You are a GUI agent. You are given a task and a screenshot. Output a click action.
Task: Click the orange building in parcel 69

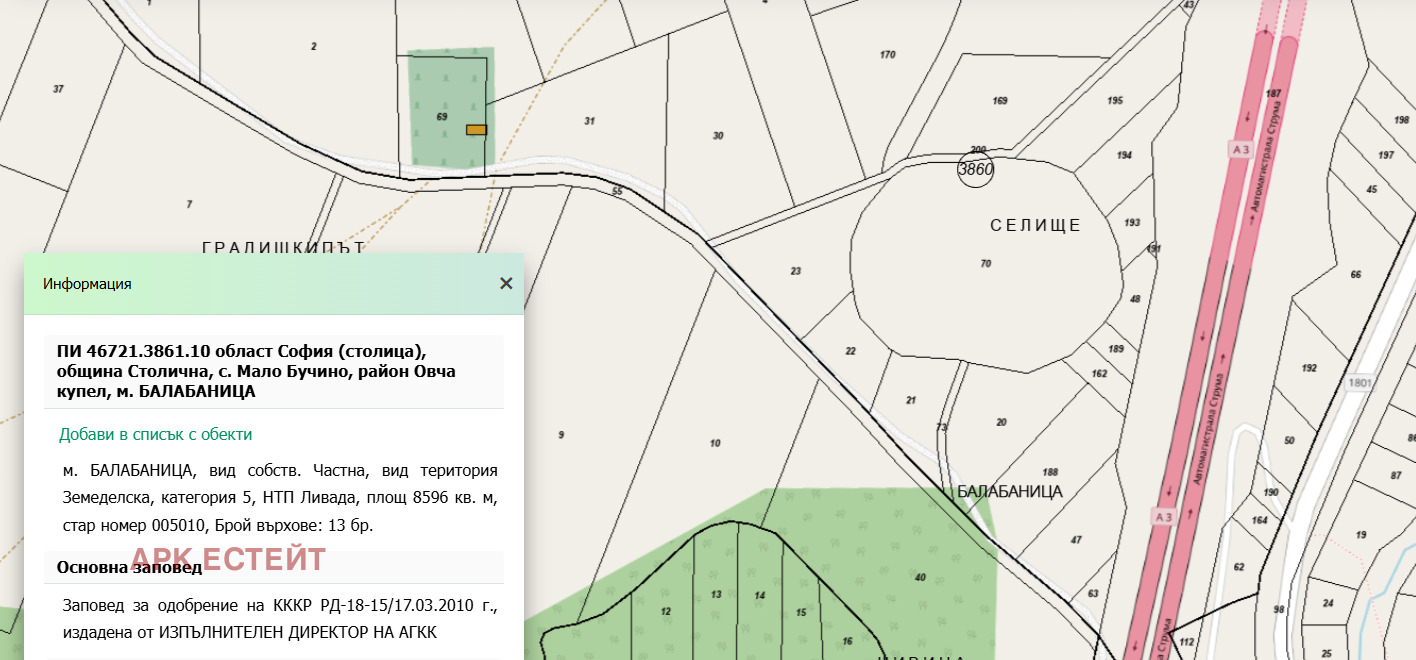click(x=476, y=129)
